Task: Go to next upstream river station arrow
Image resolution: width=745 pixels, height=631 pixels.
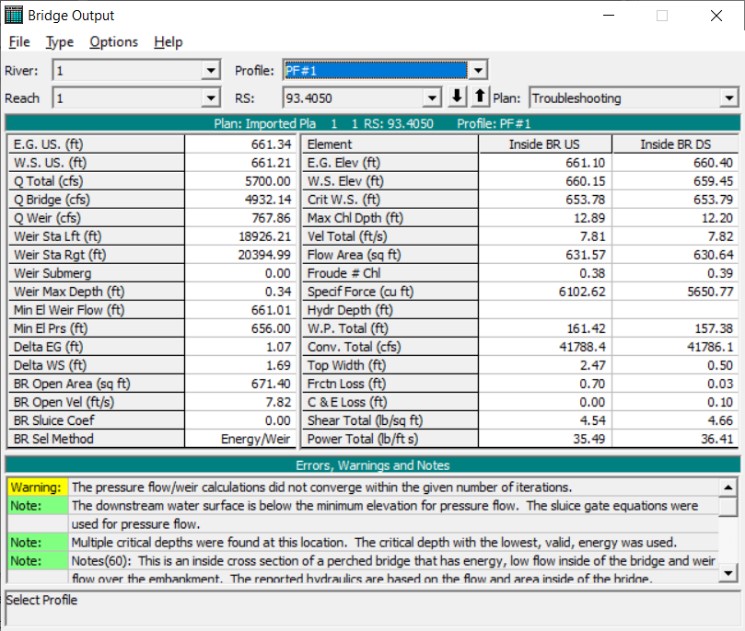Action: click(x=480, y=97)
